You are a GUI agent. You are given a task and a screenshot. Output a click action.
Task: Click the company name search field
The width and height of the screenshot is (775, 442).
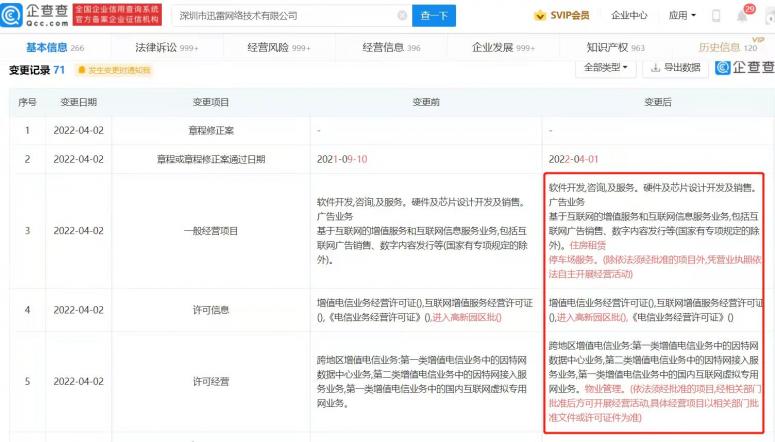coord(292,16)
